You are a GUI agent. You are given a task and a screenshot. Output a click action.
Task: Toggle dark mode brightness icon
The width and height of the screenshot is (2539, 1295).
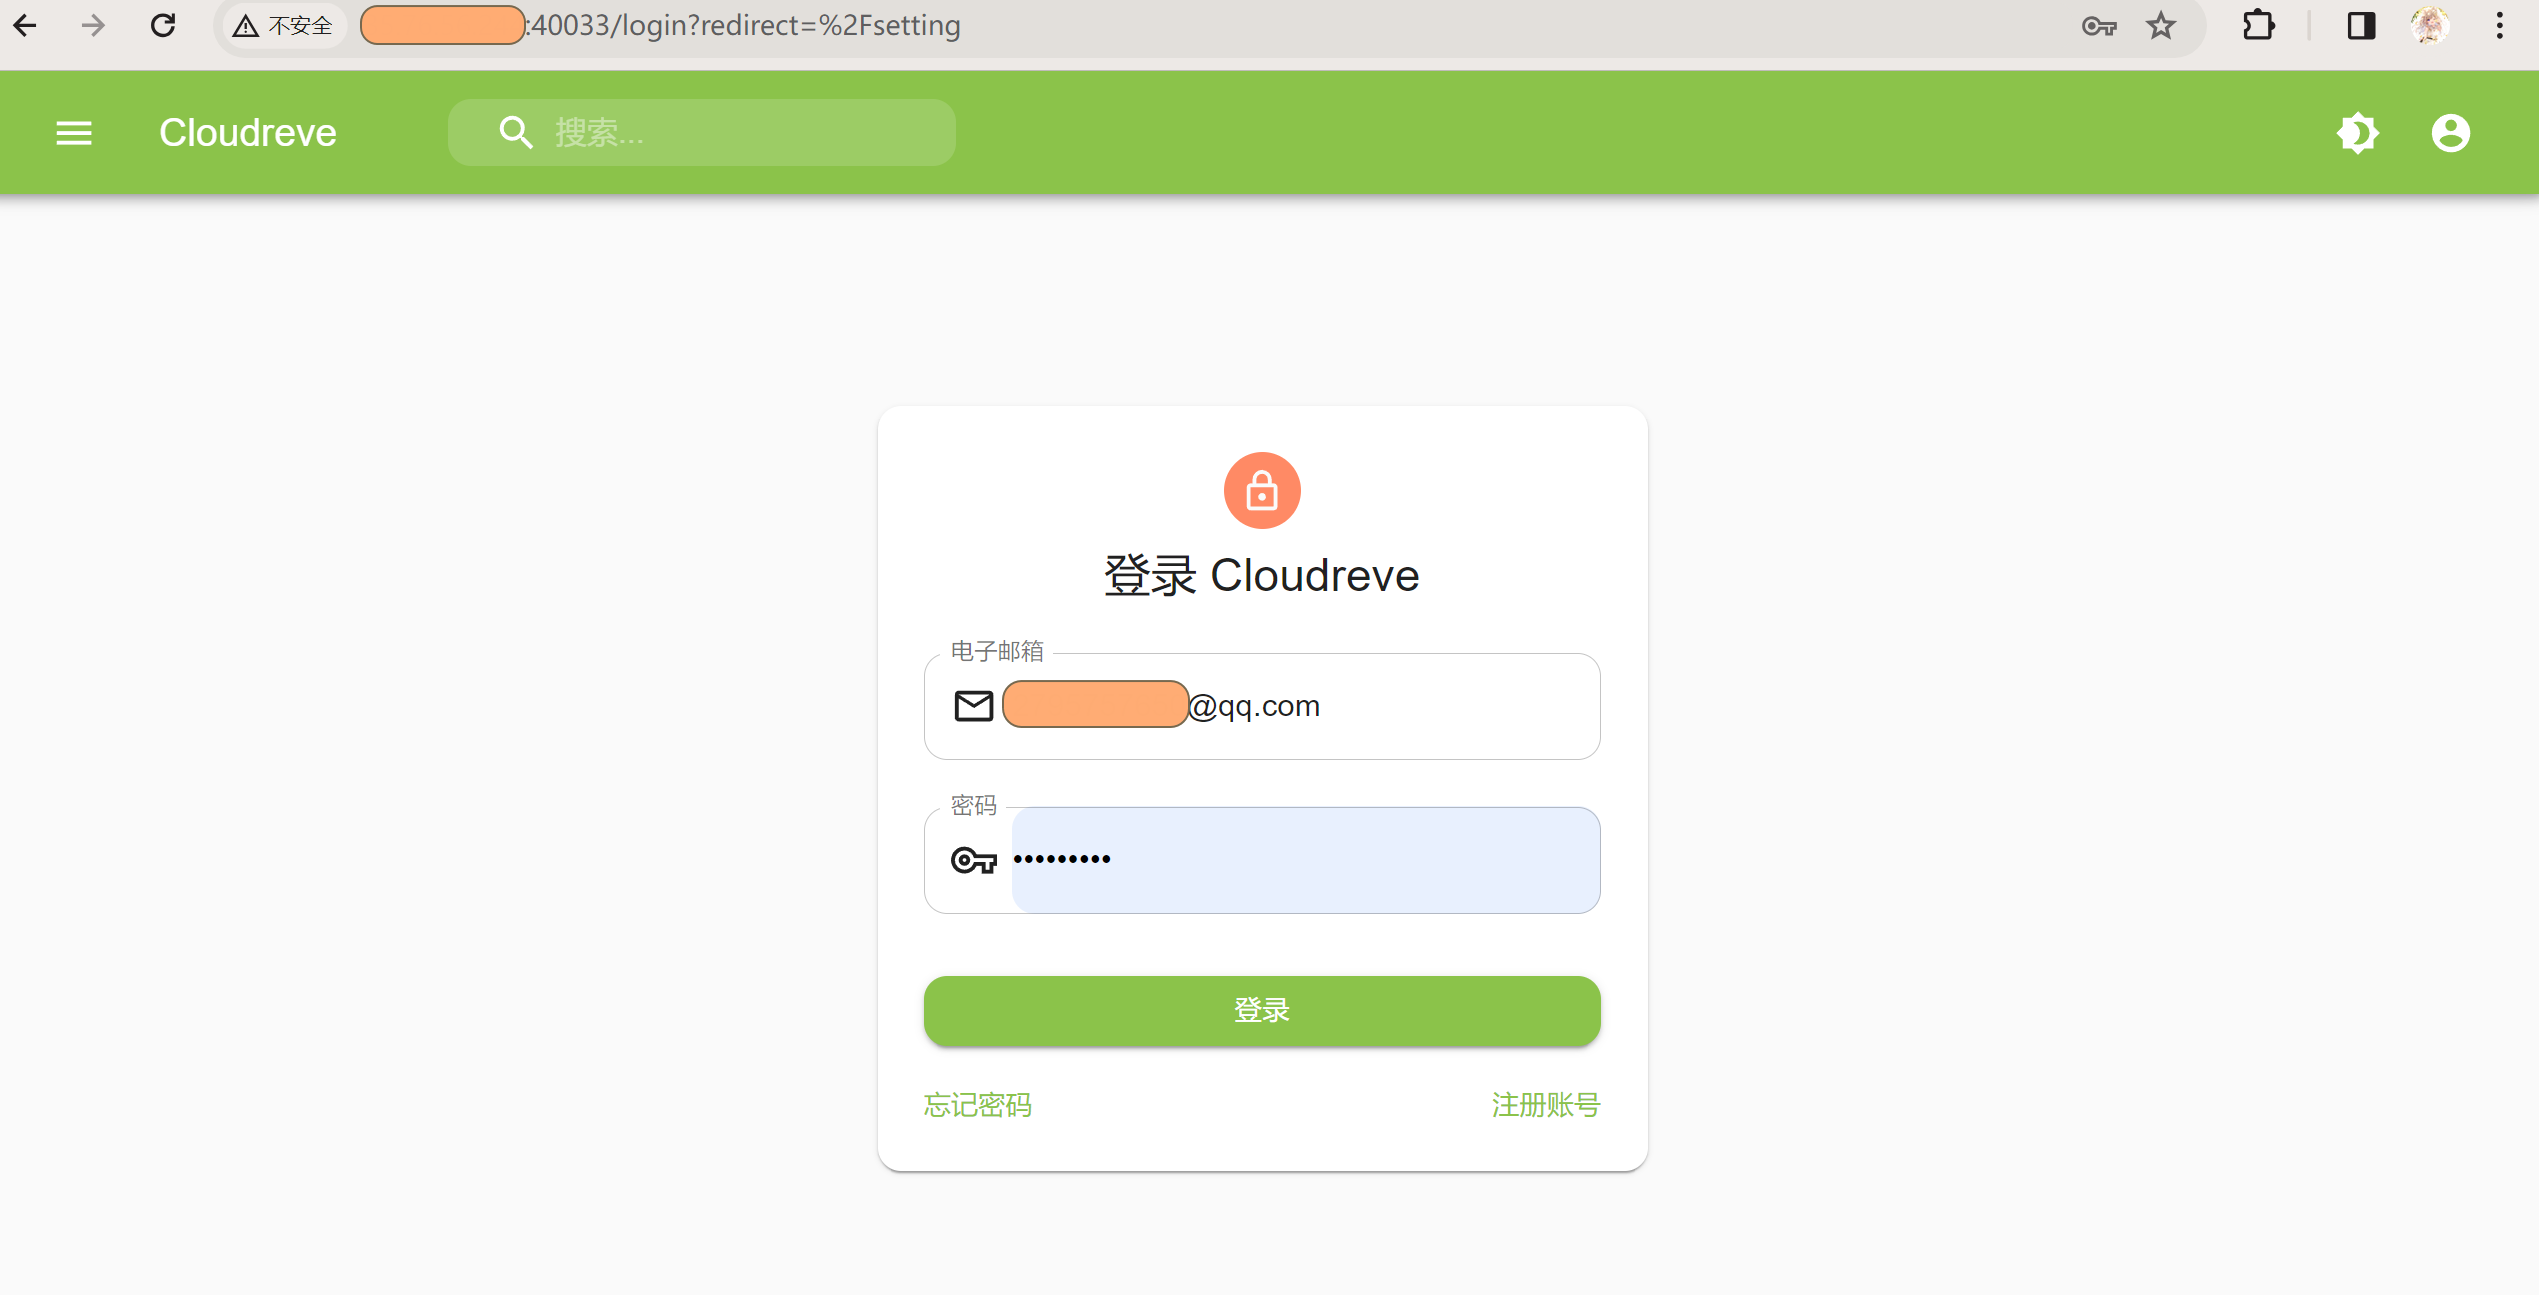(x=2357, y=133)
